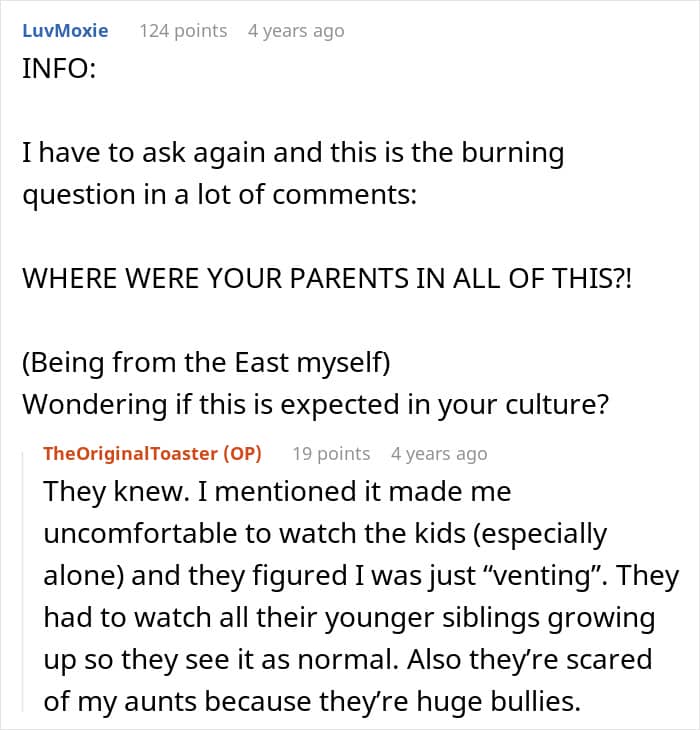
Task: Click the 'up so they see it as normal' line
Action: pyautogui.click(x=348, y=660)
